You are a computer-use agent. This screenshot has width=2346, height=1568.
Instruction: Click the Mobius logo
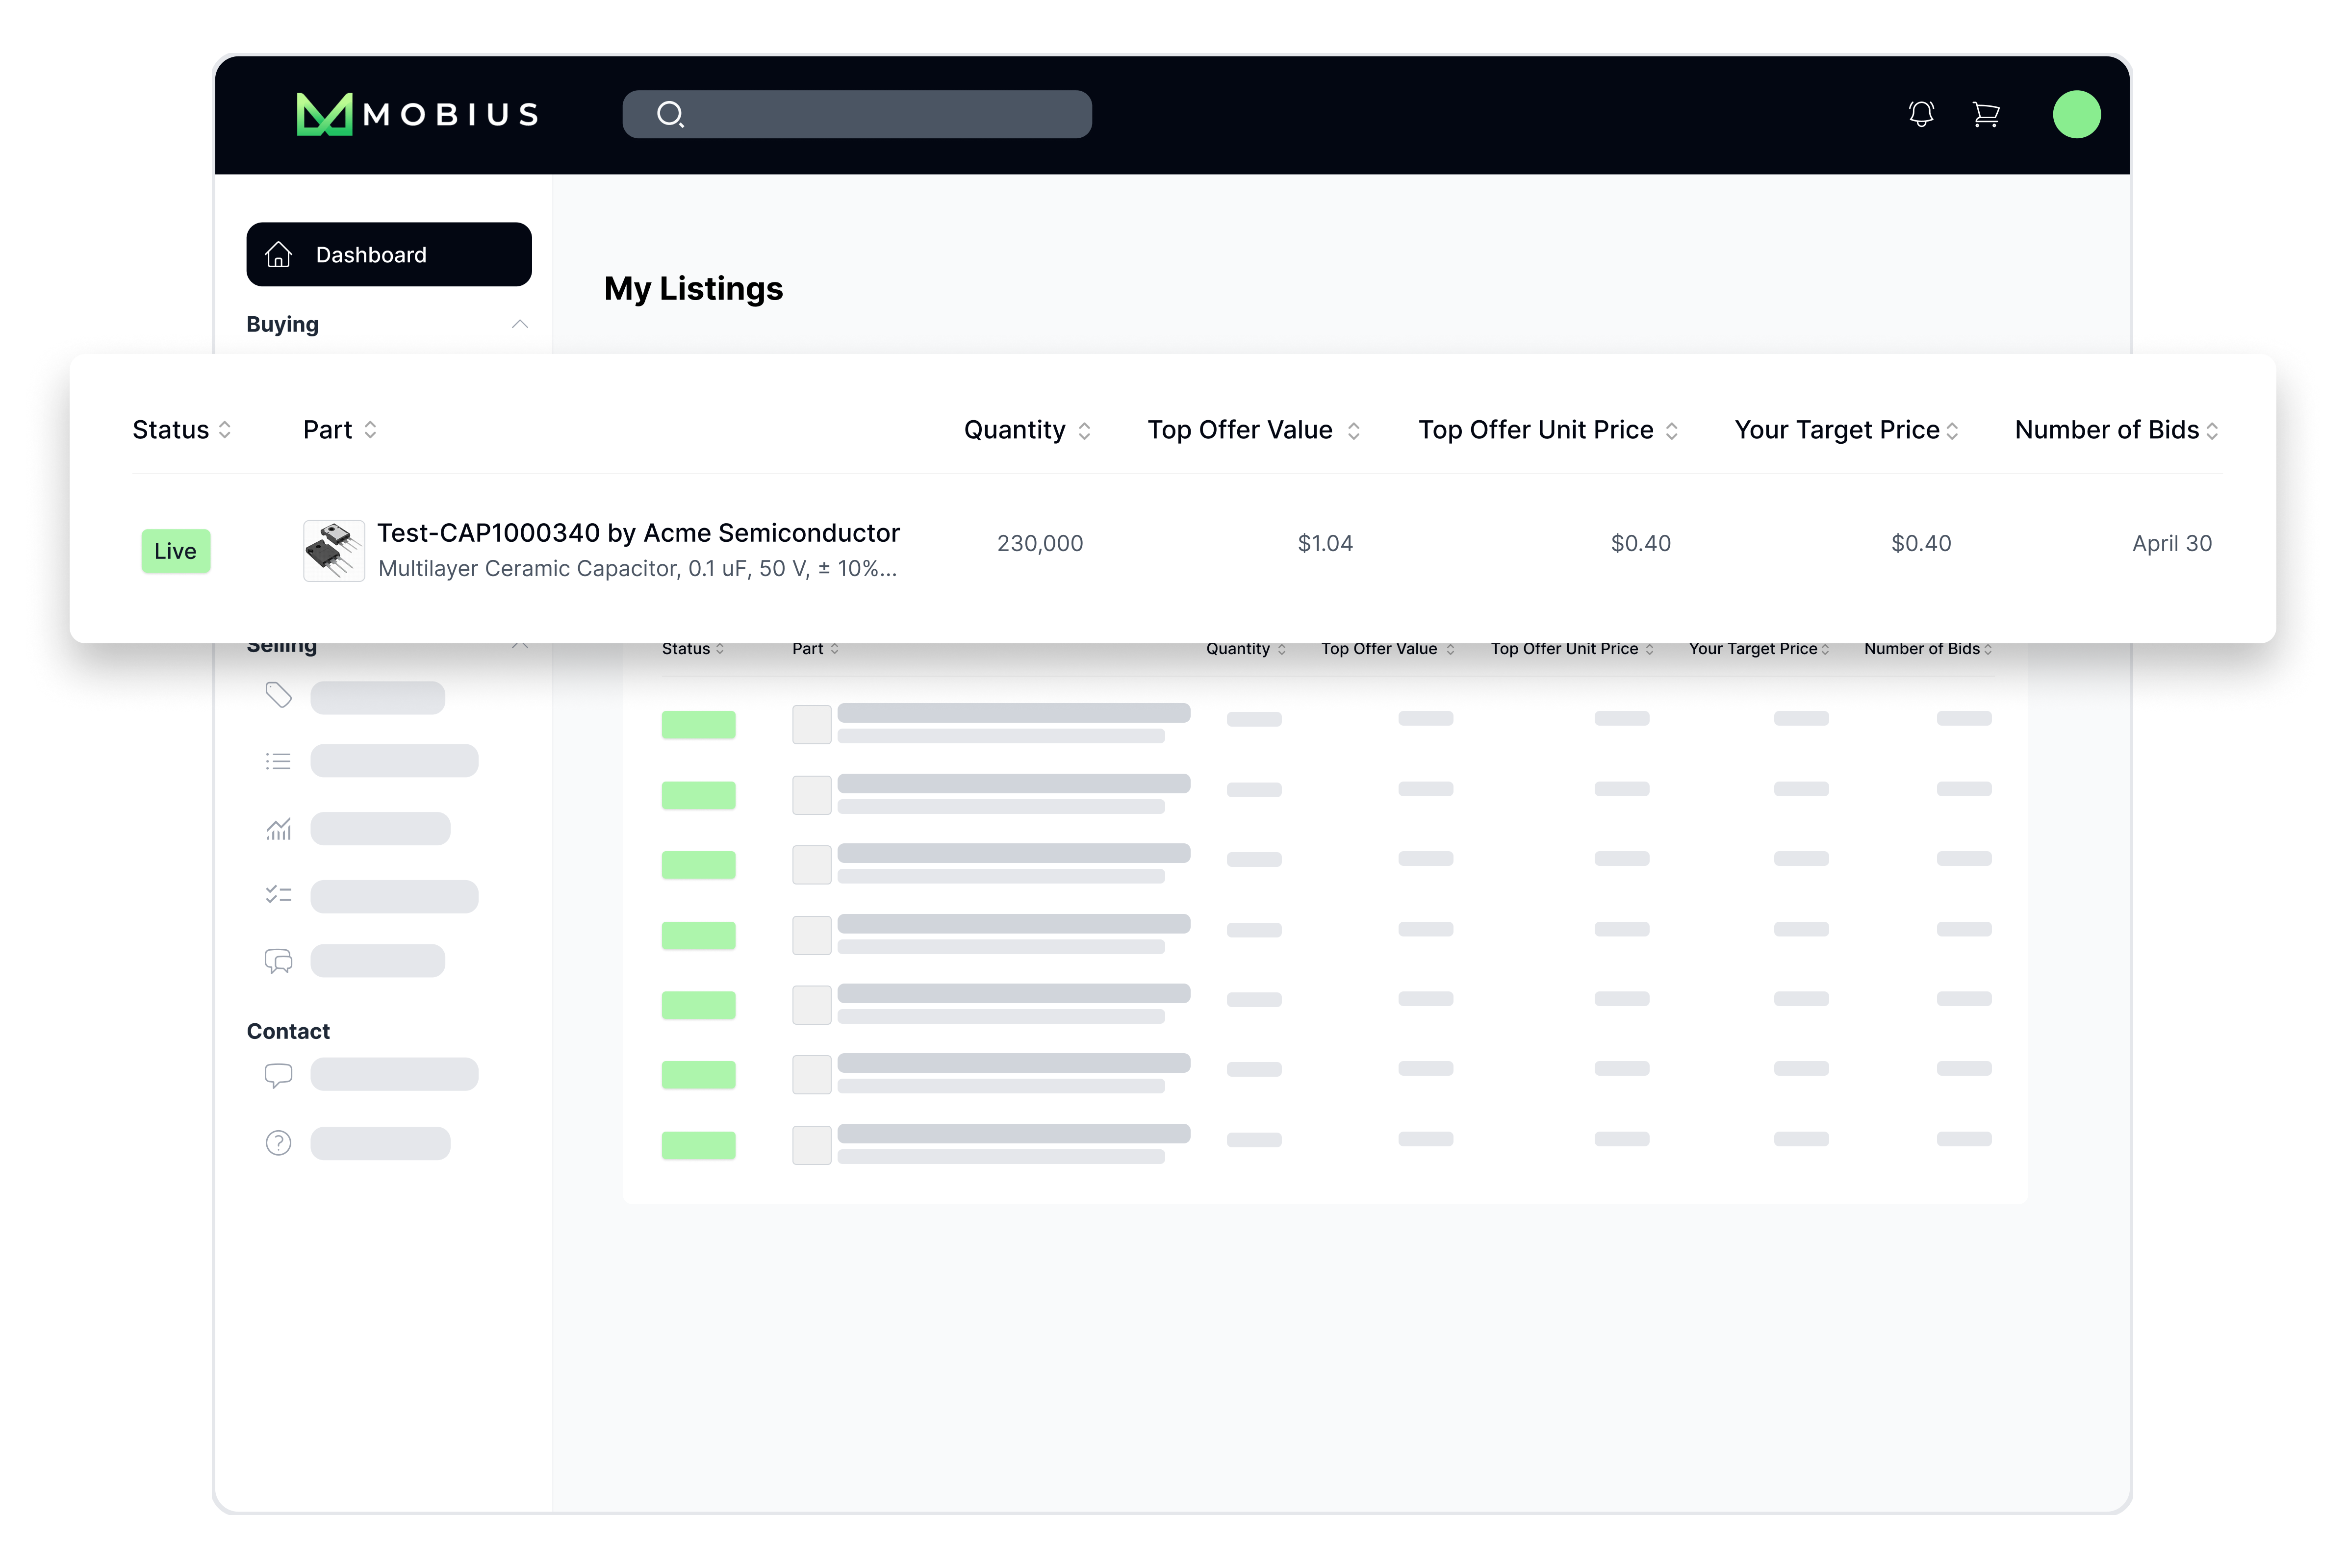(418, 114)
